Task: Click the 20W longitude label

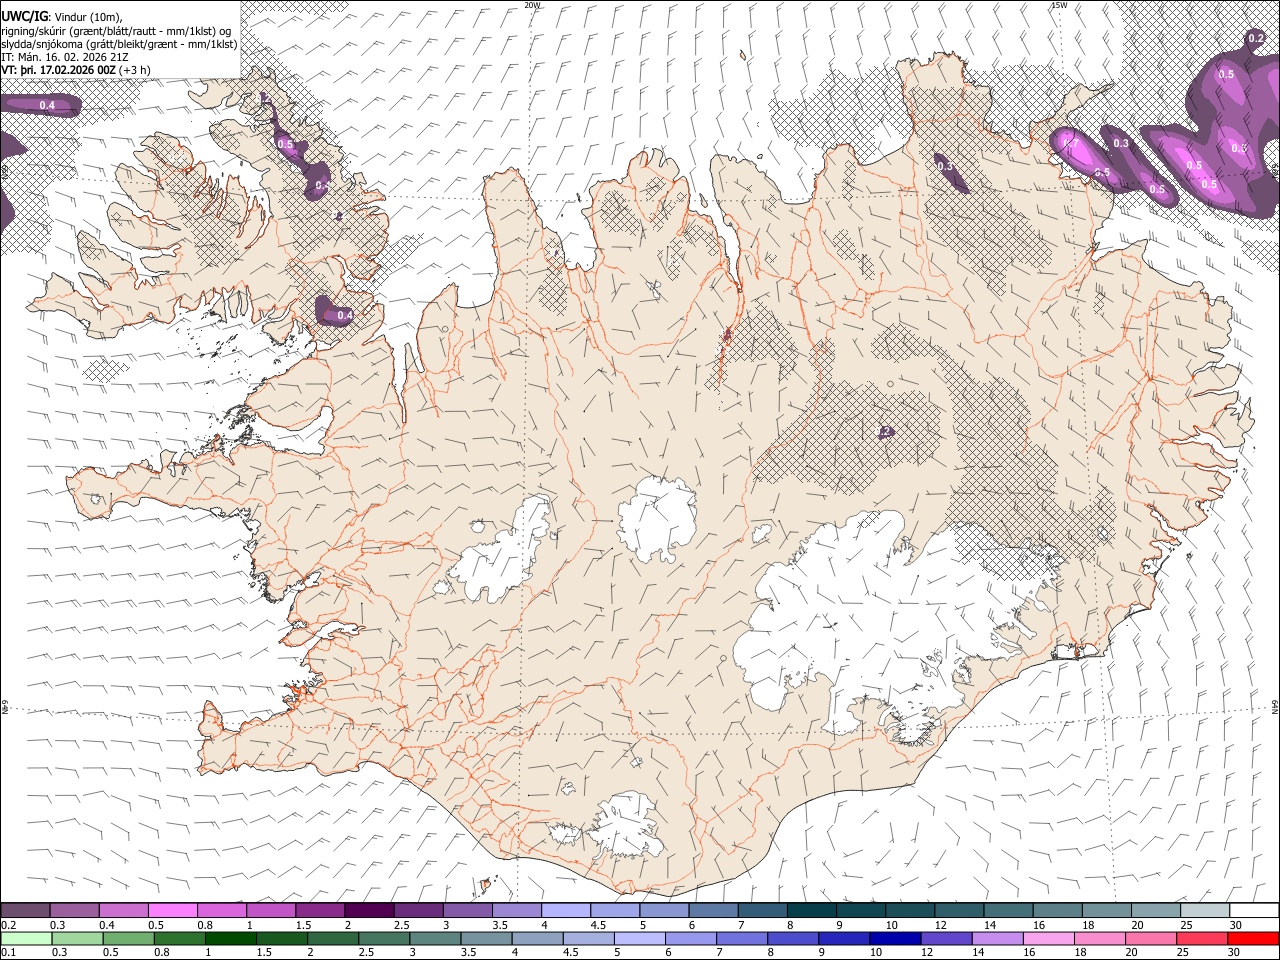Action: [532, 5]
